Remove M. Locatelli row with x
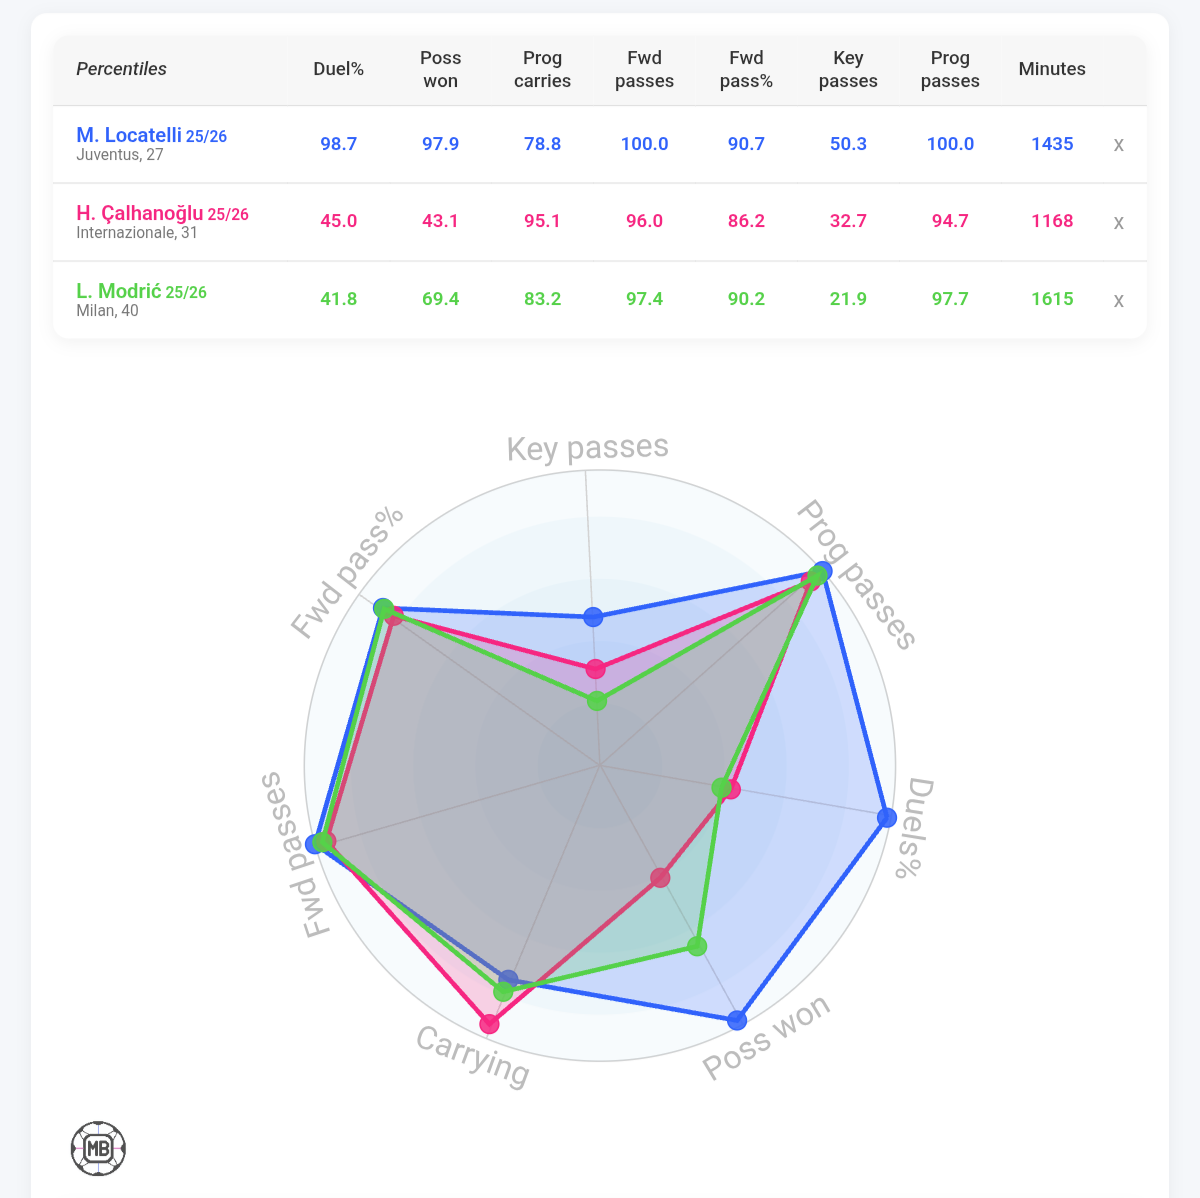Image resolution: width=1200 pixels, height=1198 pixels. (1118, 145)
